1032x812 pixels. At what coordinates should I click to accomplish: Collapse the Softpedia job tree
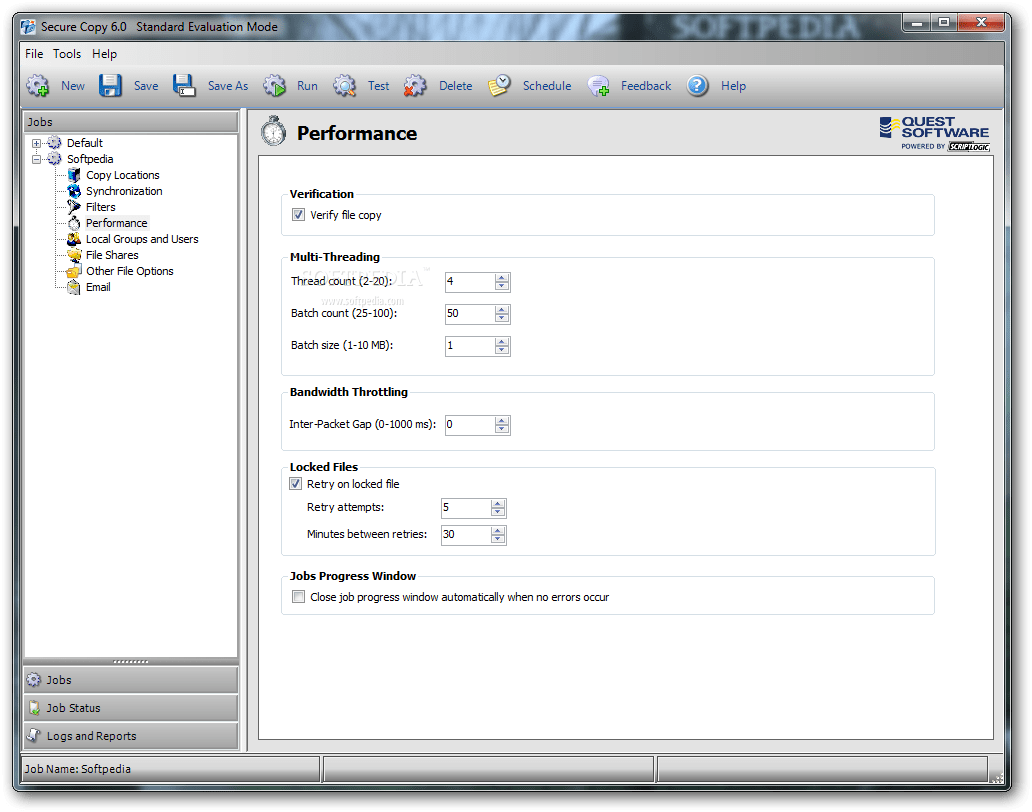[37, 158]
